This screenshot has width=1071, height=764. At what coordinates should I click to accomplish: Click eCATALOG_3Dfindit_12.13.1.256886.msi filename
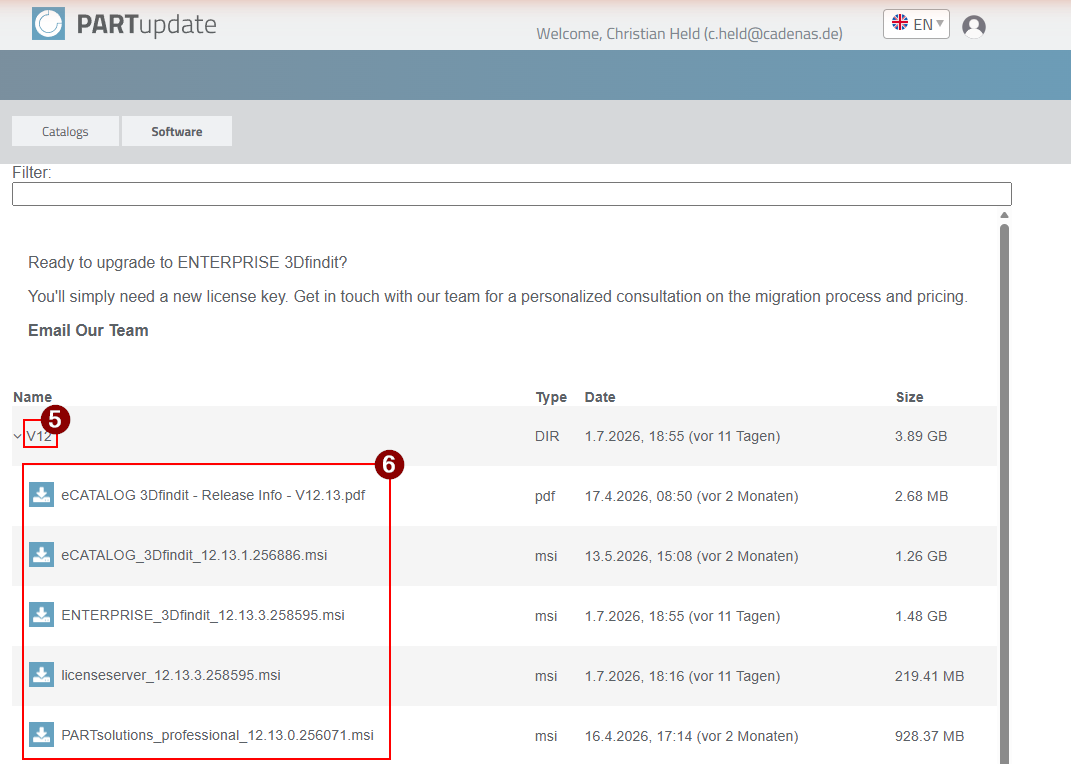[x=194, y=555]
